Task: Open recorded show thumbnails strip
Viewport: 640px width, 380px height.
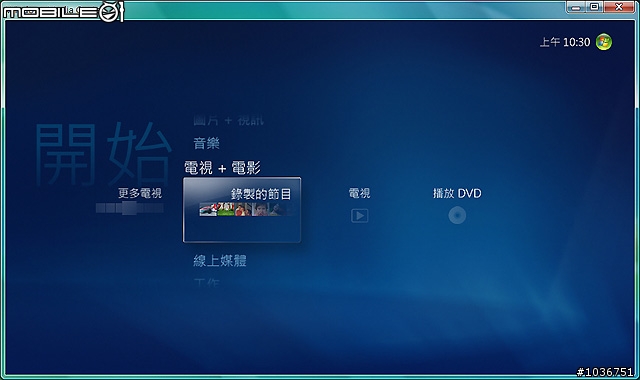Action: [247, 209]
